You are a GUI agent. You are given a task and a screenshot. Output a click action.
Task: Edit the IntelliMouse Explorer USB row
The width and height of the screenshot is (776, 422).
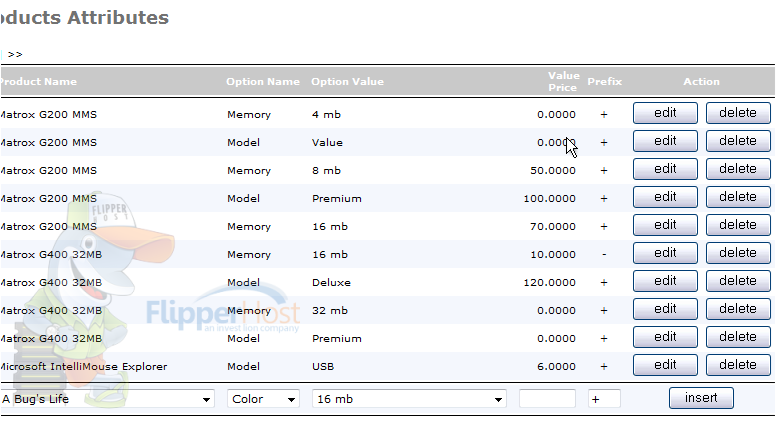pyautogui.click(x=665, y=365)
